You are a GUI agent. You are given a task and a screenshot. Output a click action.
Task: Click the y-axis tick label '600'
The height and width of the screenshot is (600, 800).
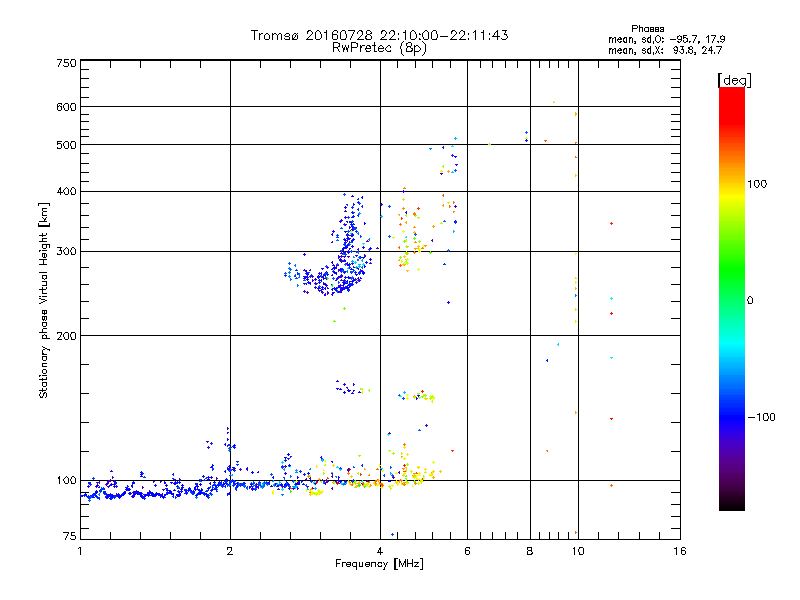click(66, 107)
